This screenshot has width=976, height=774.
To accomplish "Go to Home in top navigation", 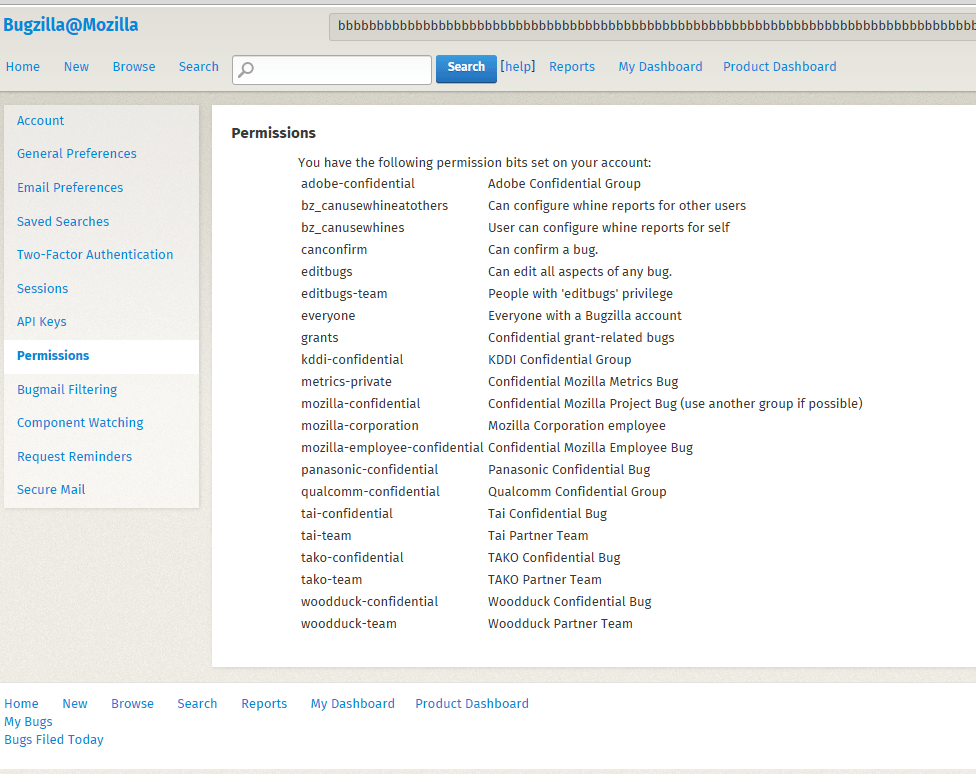I will tap(23, 67).
